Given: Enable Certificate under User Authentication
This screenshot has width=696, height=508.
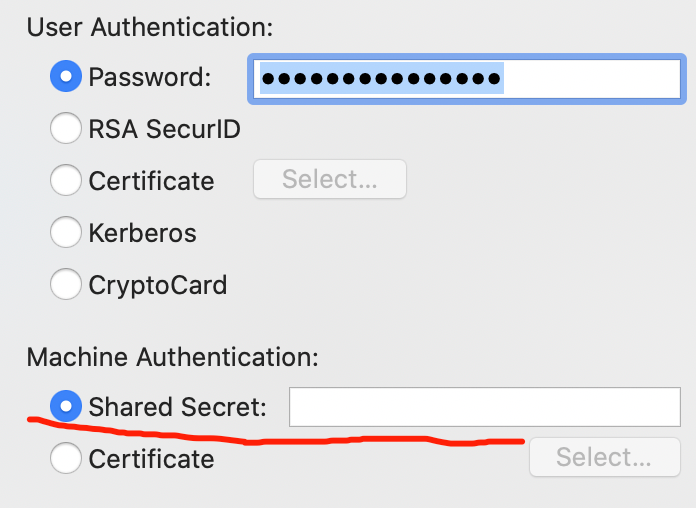Looking at the screenshot, I should coord(66,181).
